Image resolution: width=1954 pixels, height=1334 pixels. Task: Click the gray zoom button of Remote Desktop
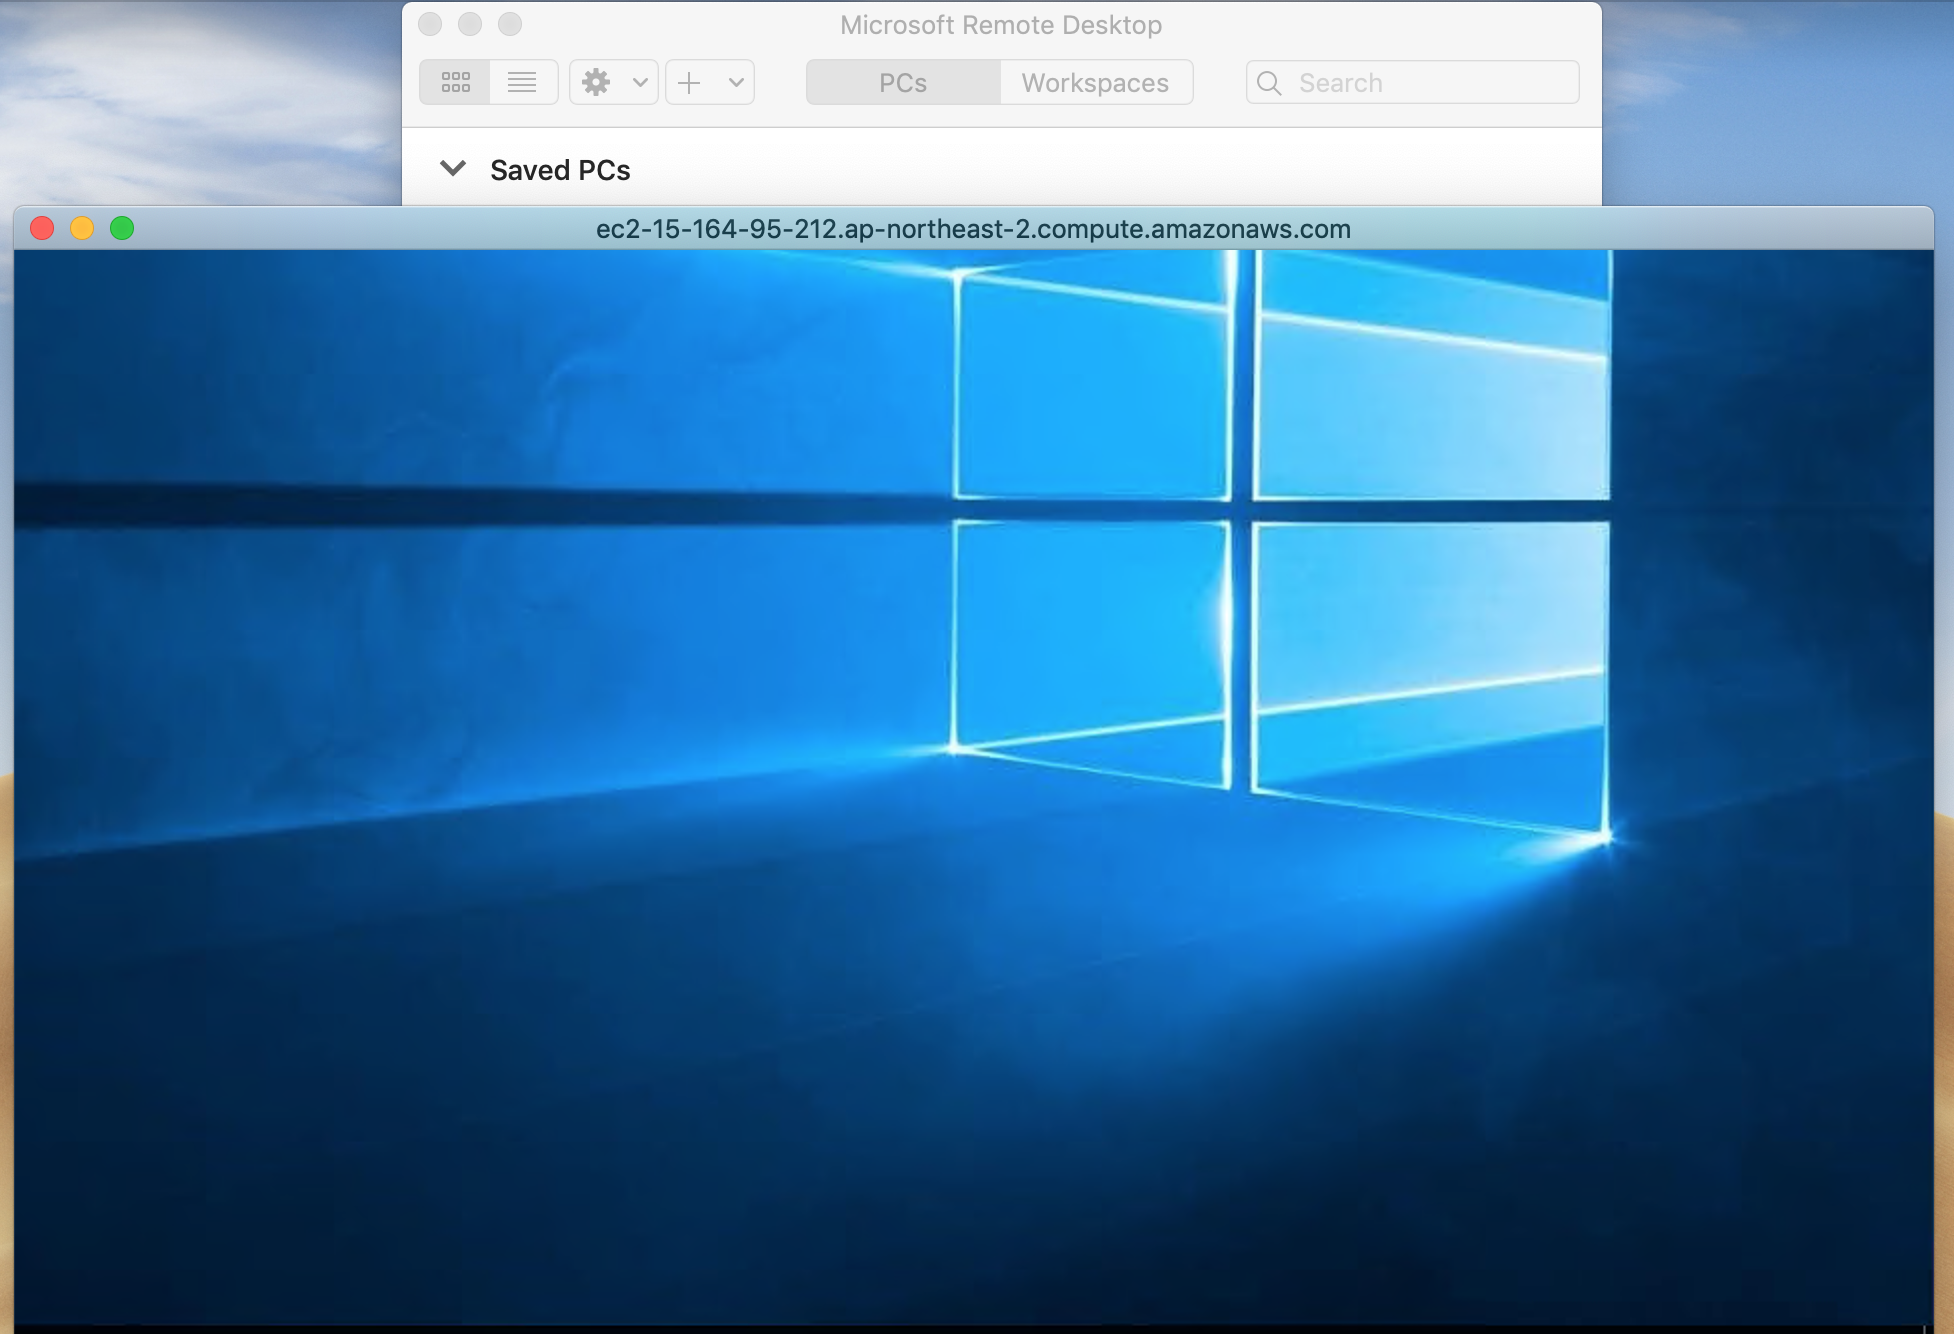coord(510,24)
